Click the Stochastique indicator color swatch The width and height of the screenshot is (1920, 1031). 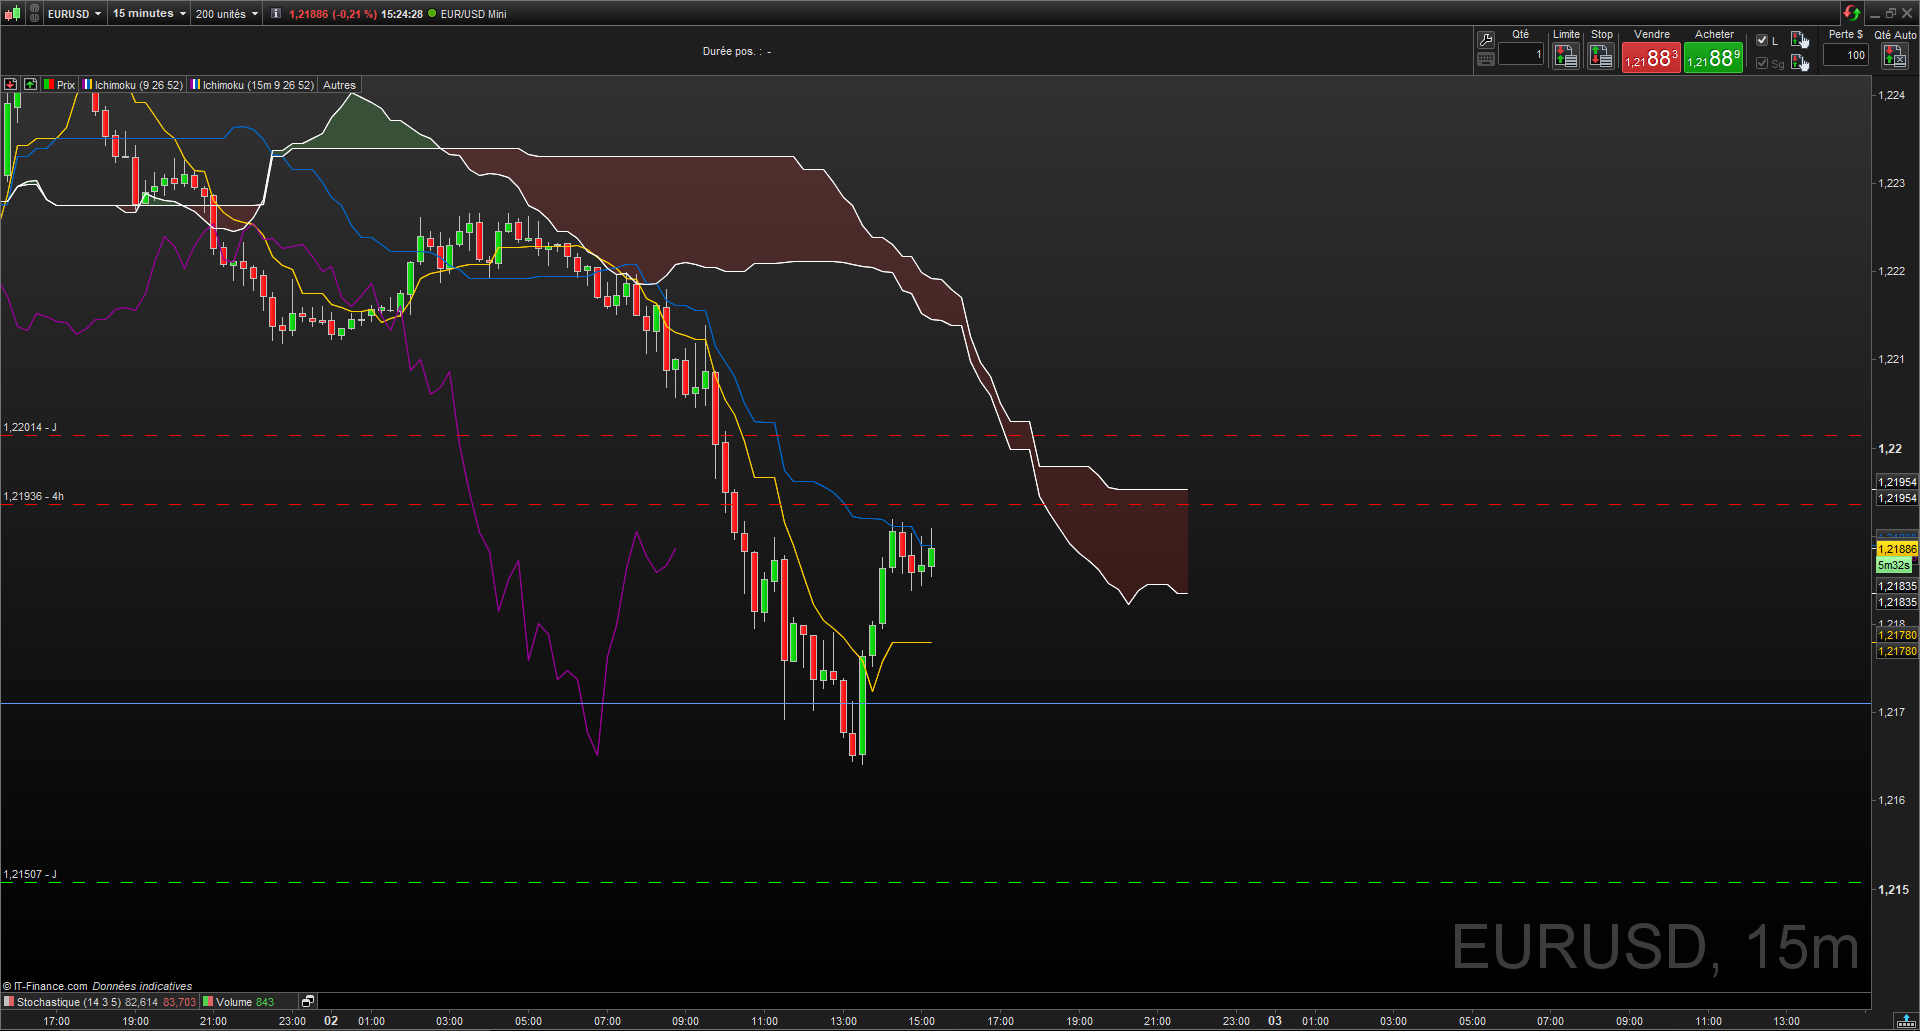coord(9,1001)
